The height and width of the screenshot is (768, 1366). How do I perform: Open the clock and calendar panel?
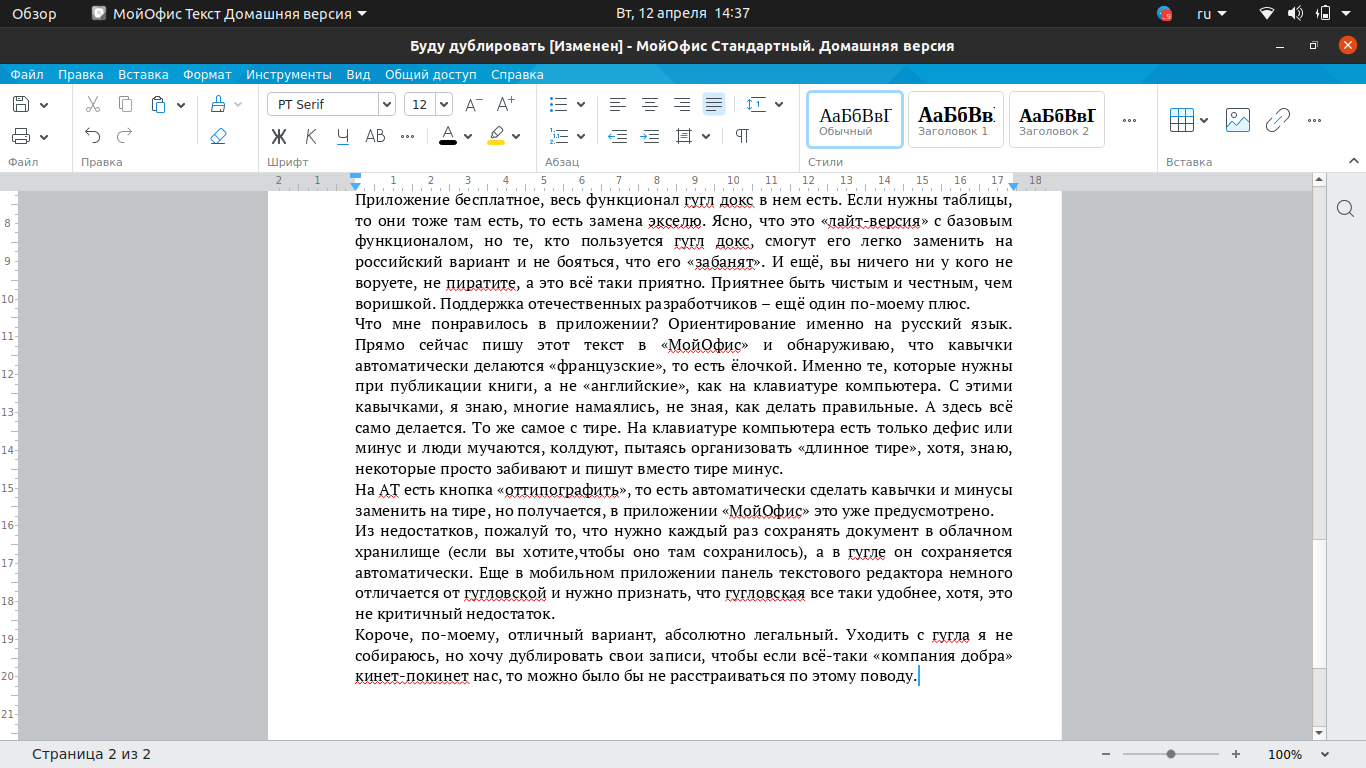coord(683,13)
